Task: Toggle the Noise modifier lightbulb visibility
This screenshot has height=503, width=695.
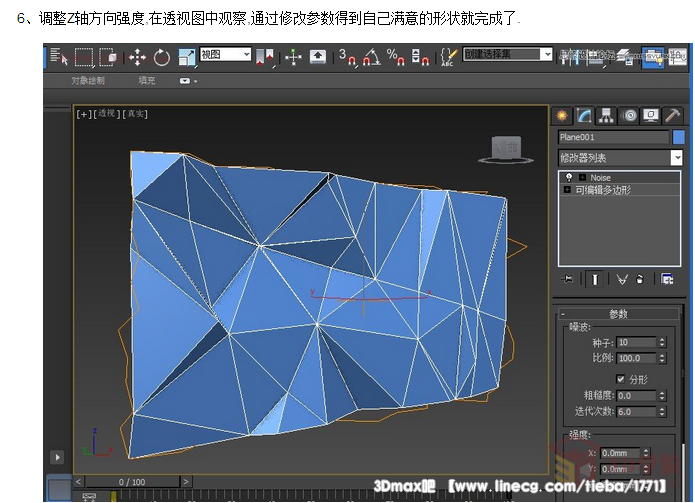Action: [x=569, y=177]
